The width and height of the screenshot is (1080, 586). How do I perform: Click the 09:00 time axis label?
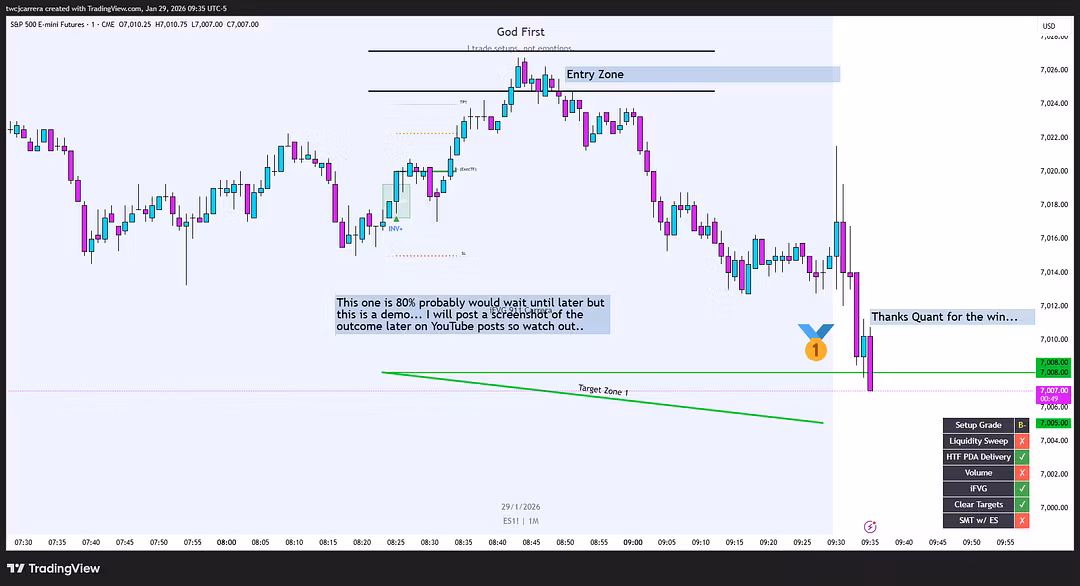[x=633, y=543]
